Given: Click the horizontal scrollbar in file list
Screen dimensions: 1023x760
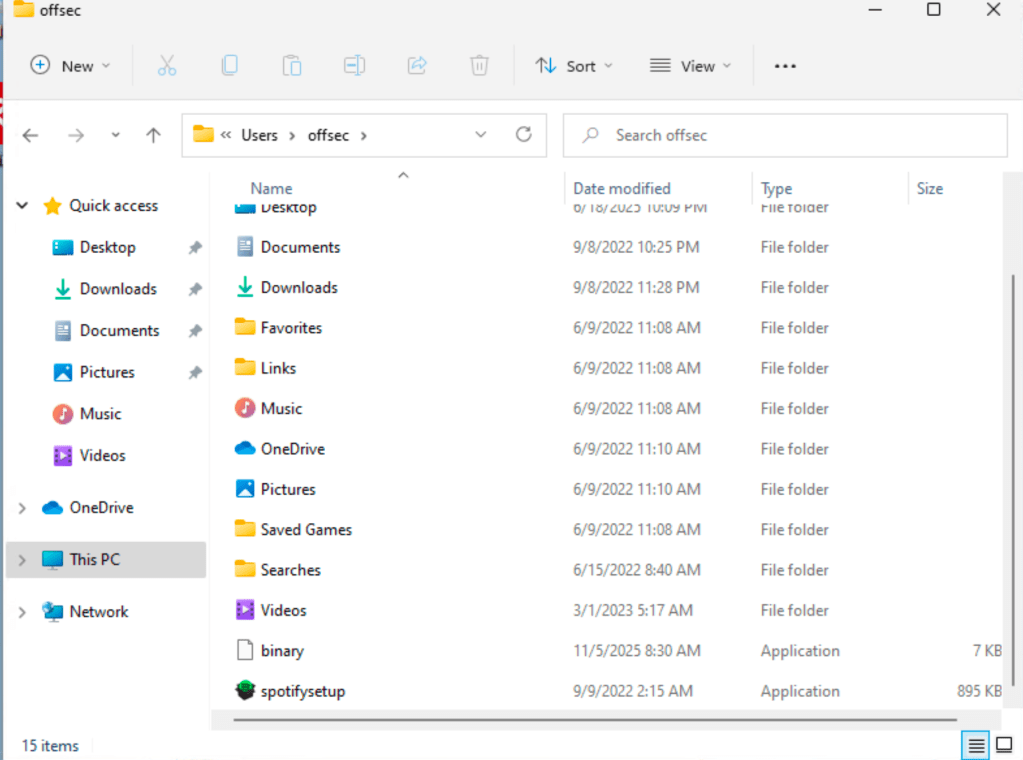Looking at the screenshot, I should coord(594,718).
